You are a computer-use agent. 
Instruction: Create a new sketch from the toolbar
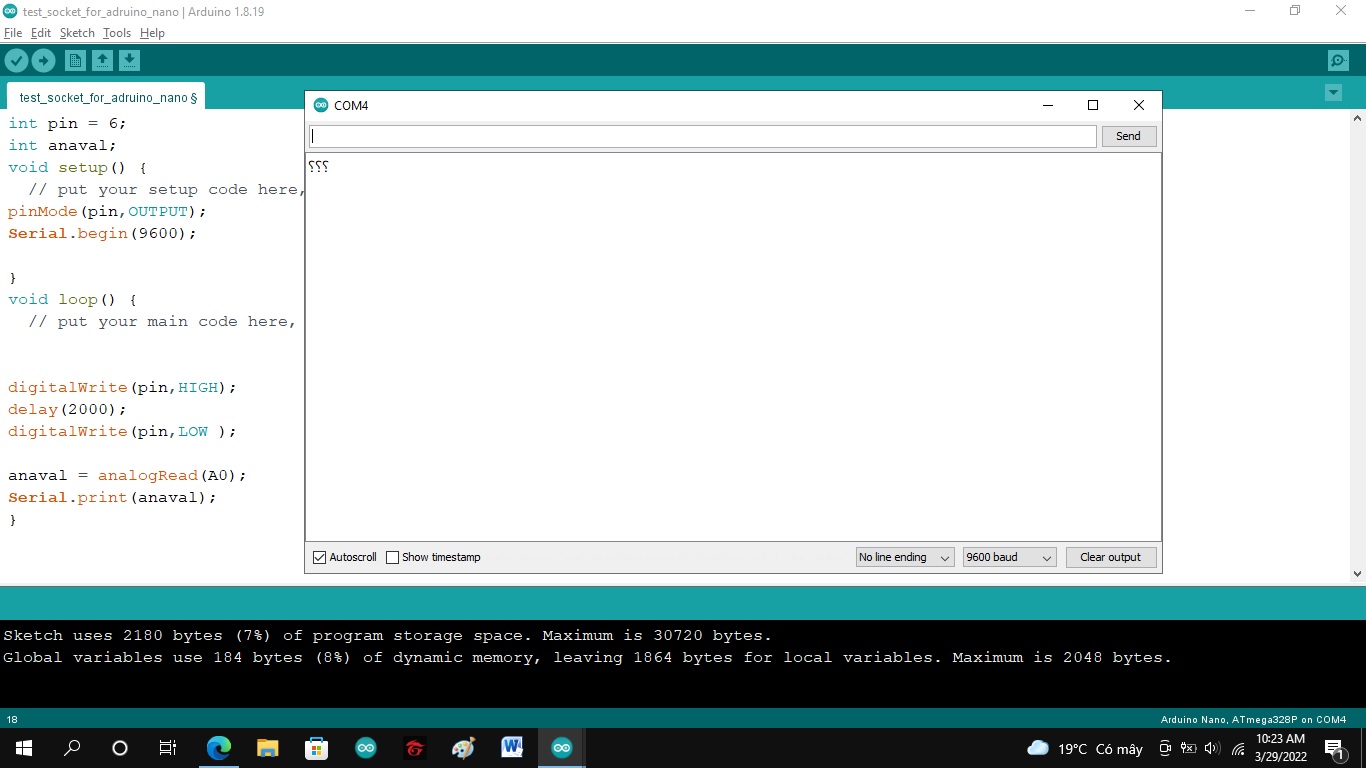tap(75, 60)
